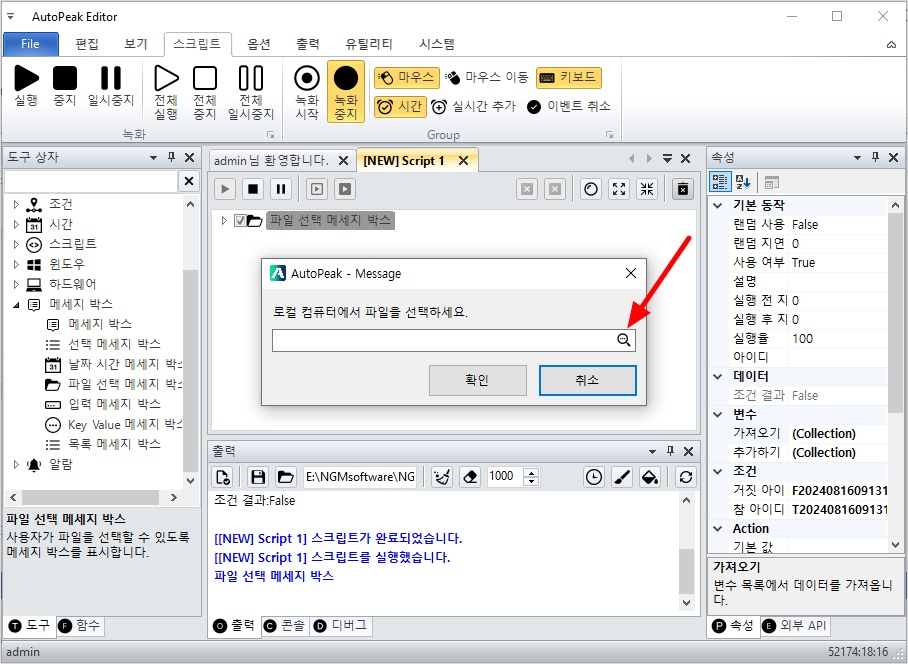Click the eraser icon in output panel
Viewport: 908px width, 664px height.
coord(470,477)
